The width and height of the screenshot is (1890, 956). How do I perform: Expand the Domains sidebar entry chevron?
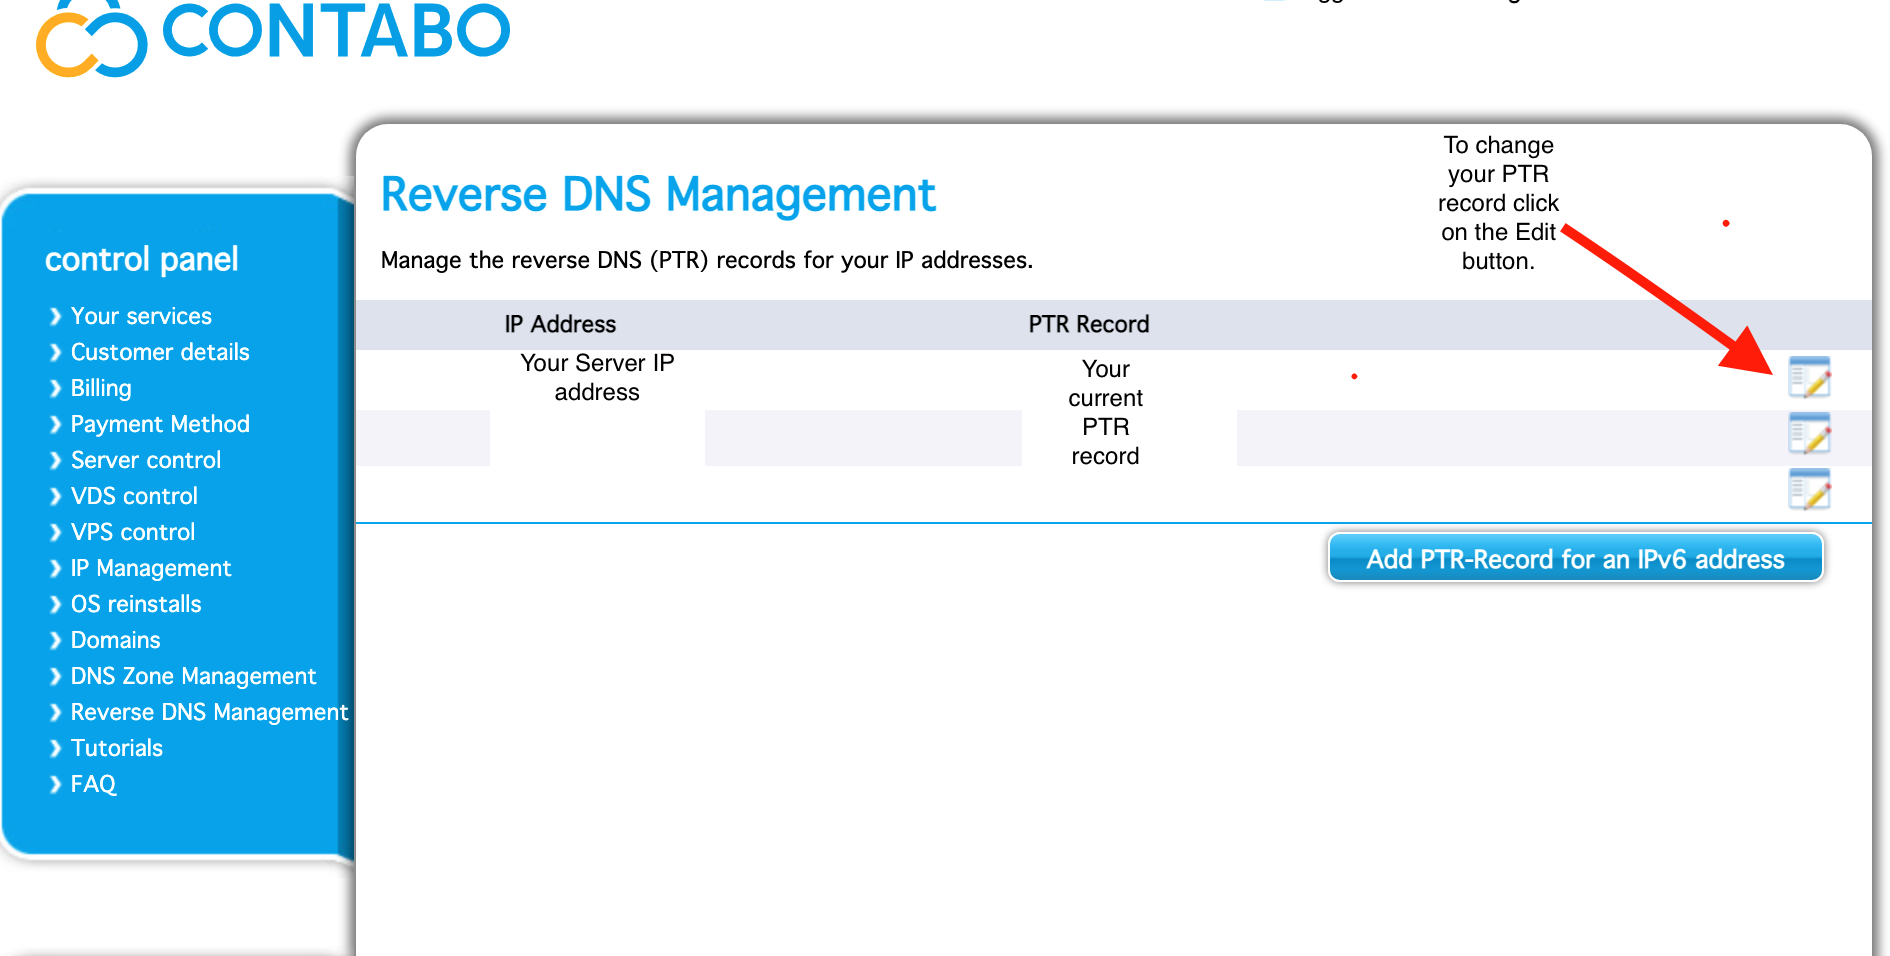coord(54,640)
